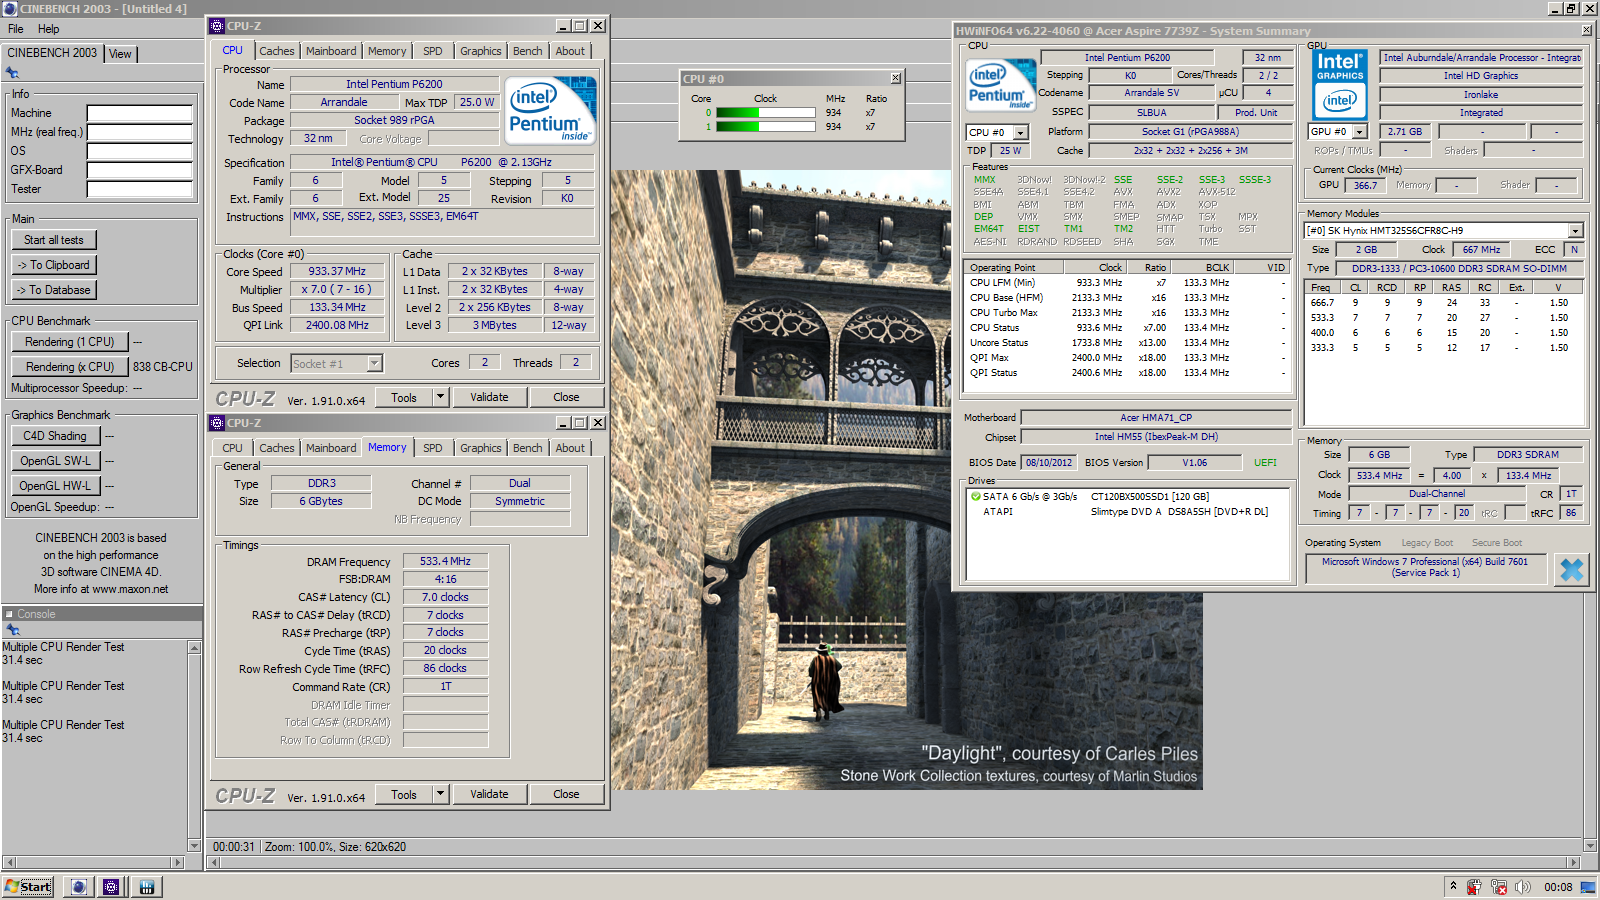
Task: Open Bench tab in upper CPU-Z window
Action: (x=528, y=51)
